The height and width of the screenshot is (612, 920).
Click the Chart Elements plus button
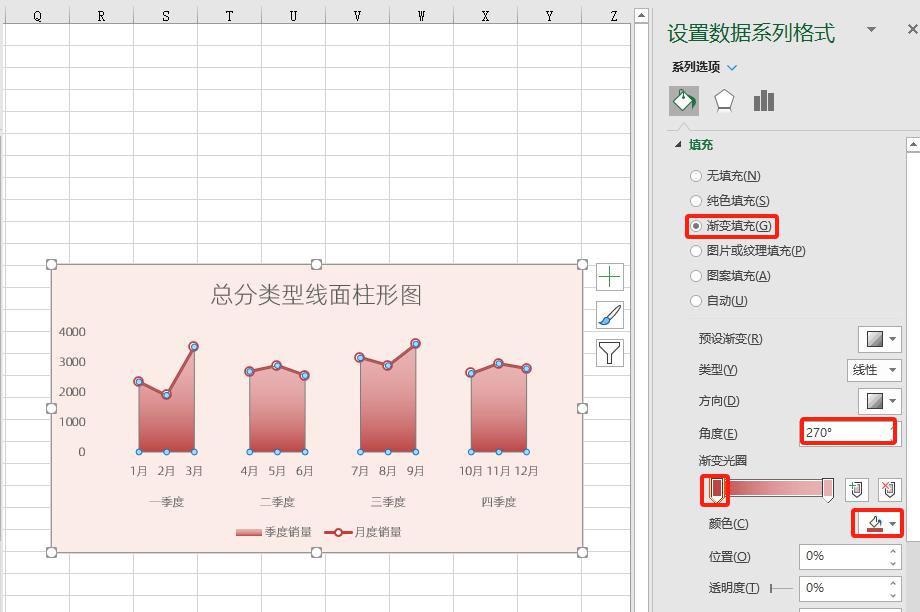[x=610, y=277]
